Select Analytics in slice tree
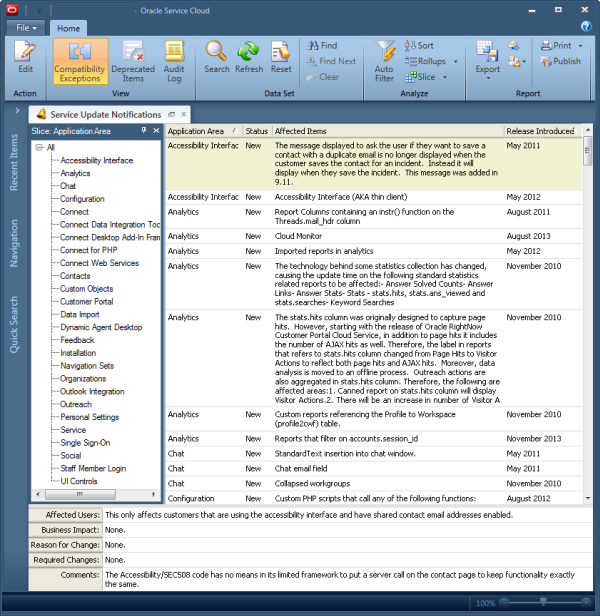600x616 pixels. [75, 173]
